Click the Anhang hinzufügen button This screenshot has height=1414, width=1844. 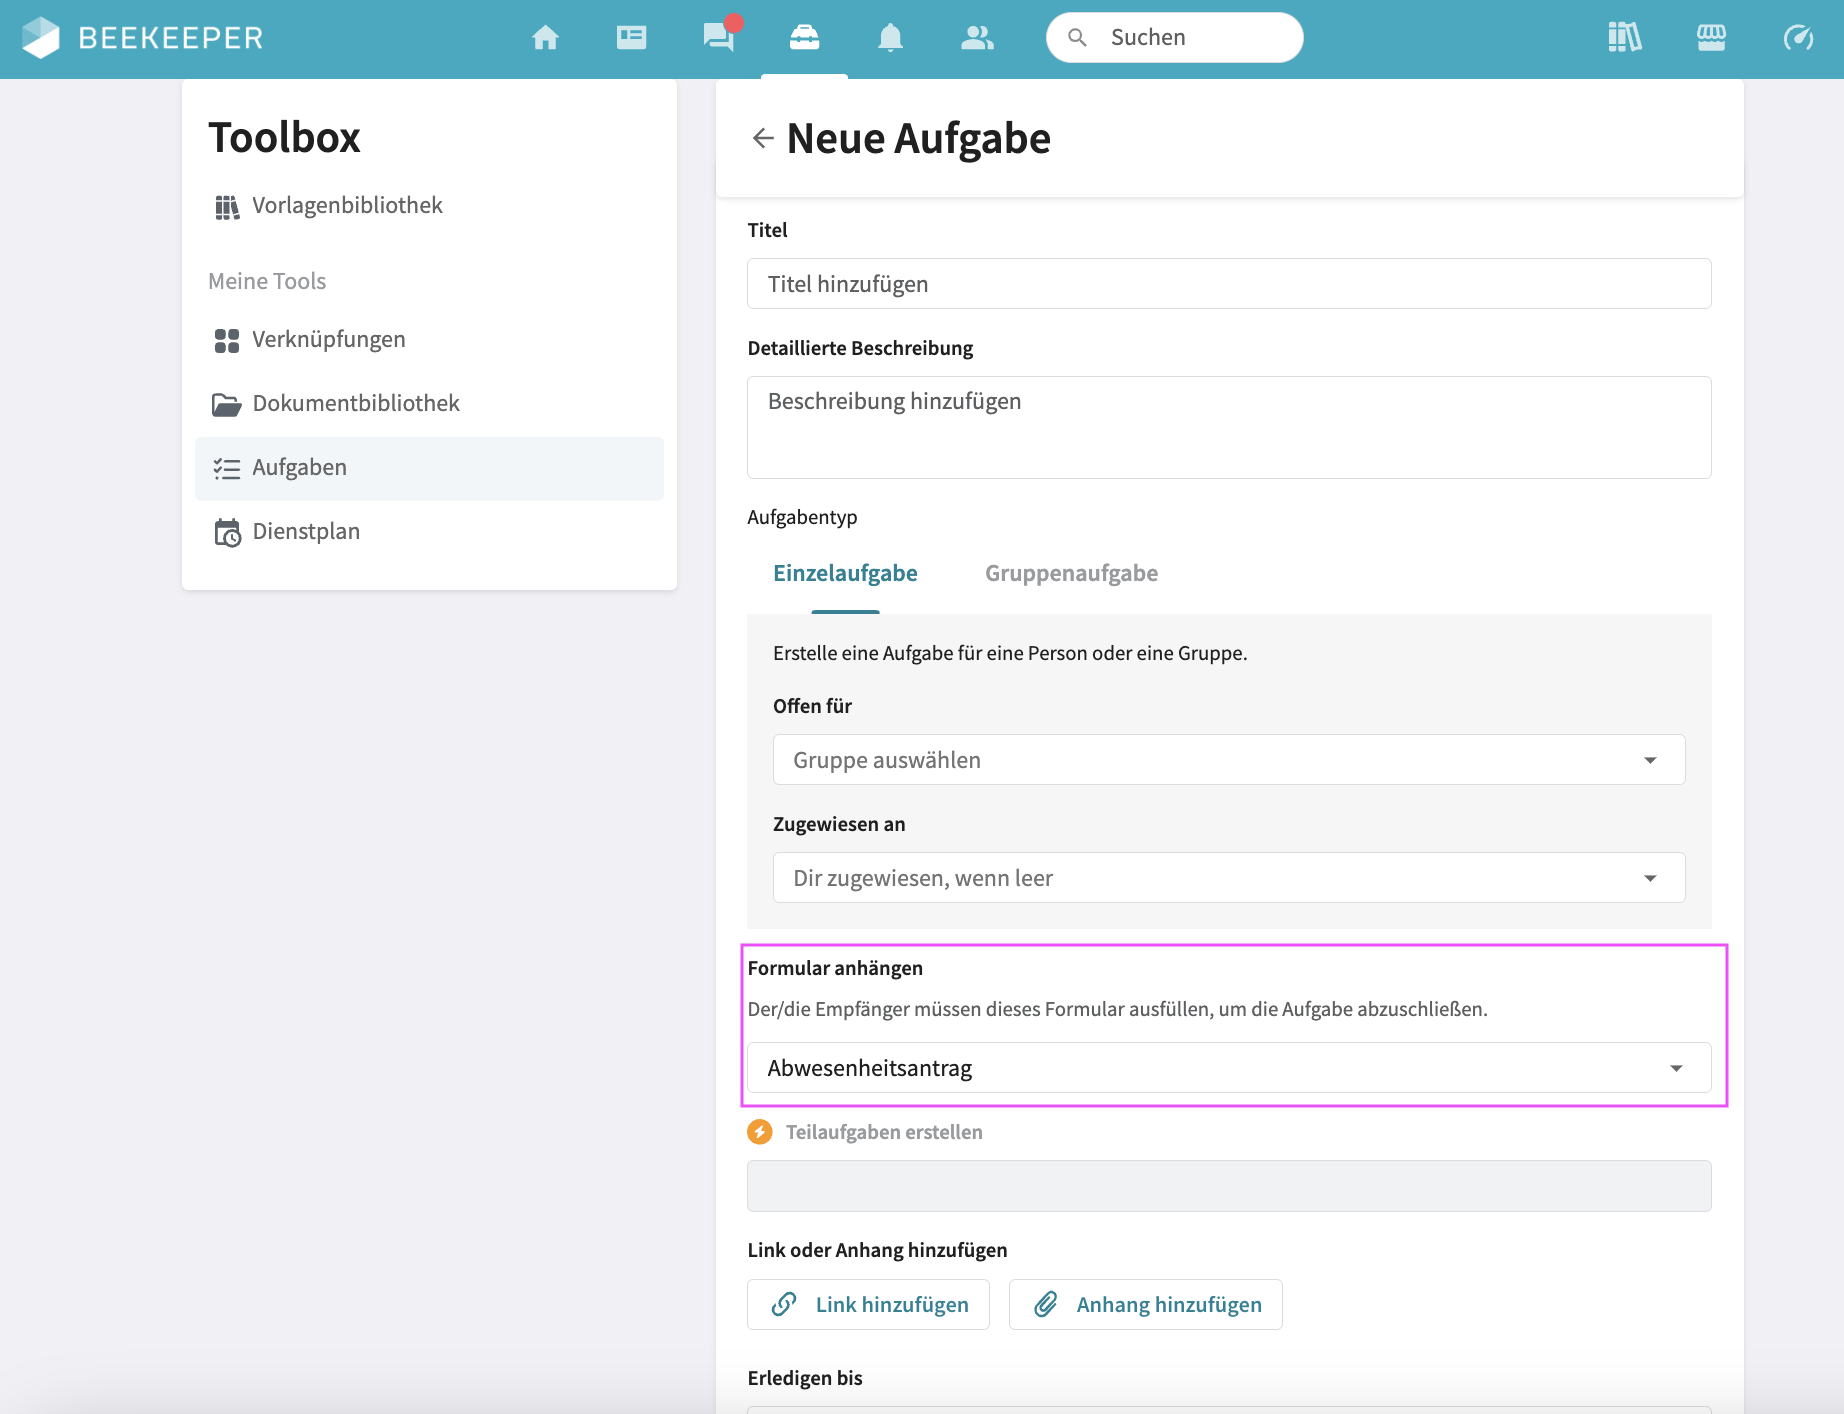point(1145,1305)
